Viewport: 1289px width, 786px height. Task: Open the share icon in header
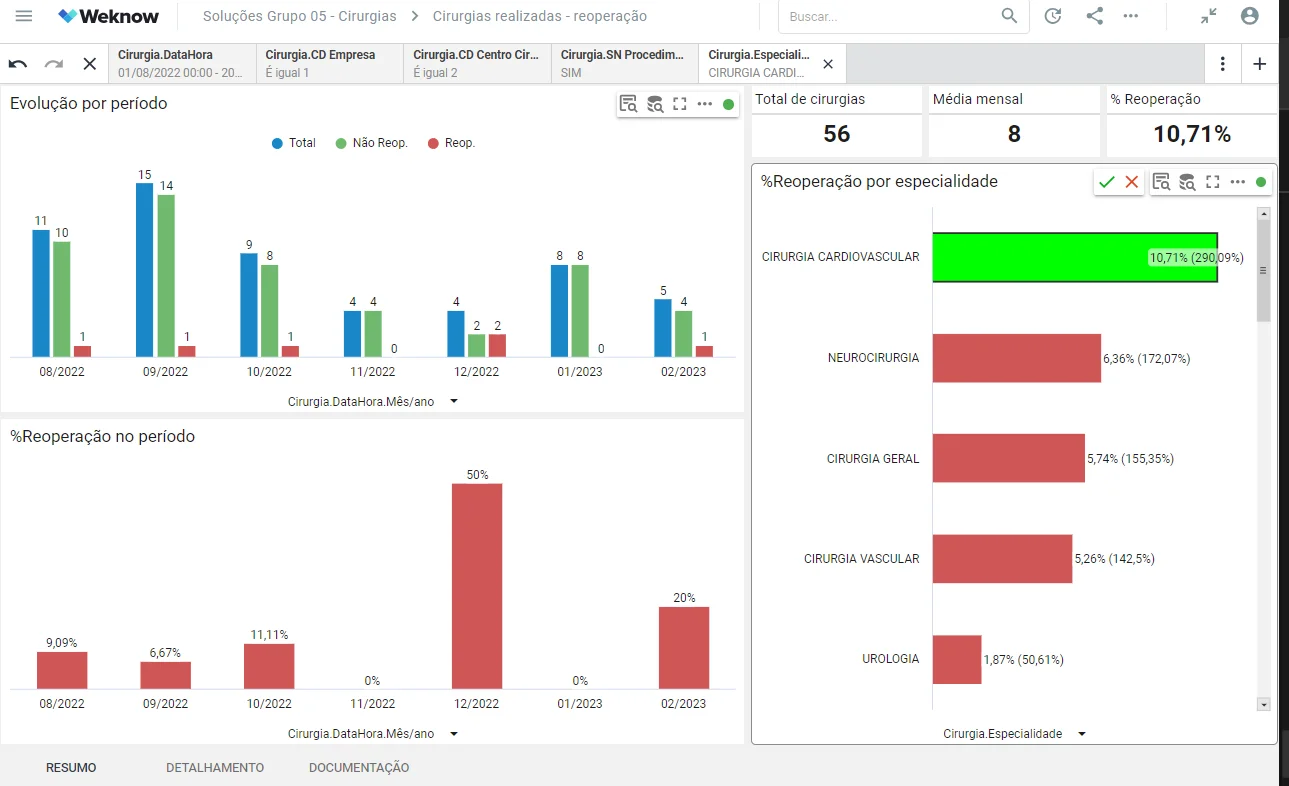(x=1095, y=16)
